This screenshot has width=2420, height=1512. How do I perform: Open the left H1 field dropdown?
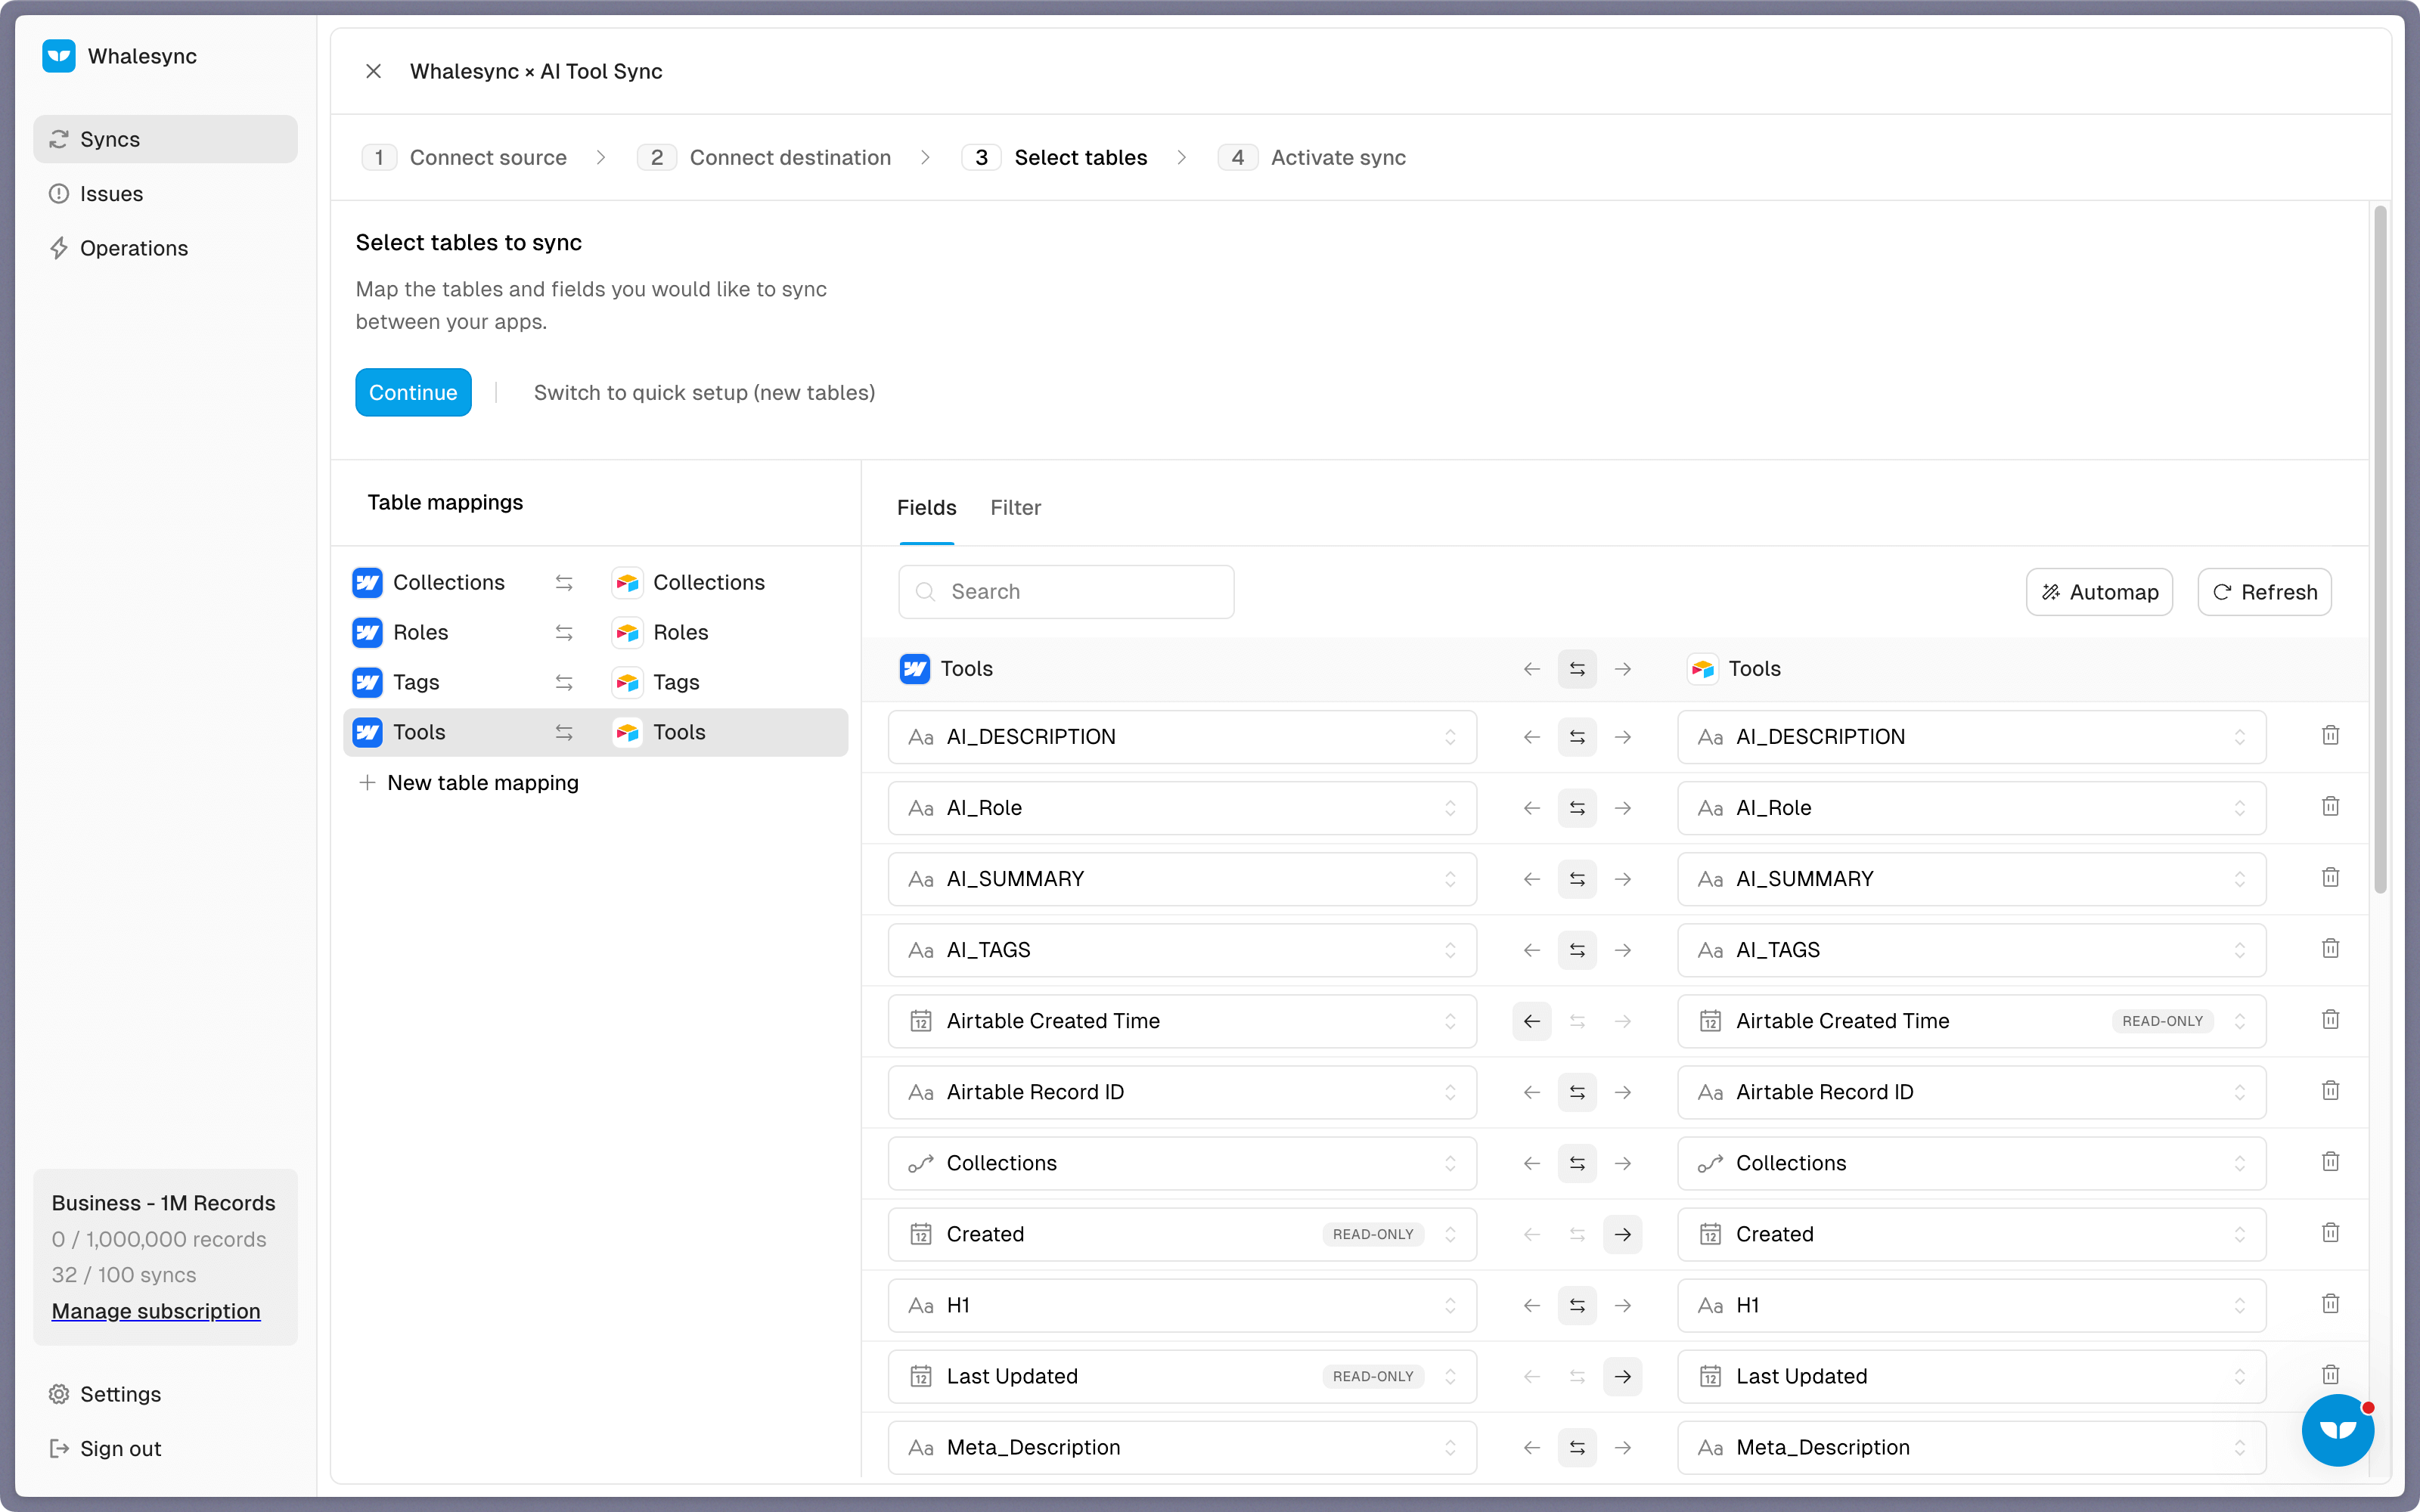click(x=1182, y=1305)
